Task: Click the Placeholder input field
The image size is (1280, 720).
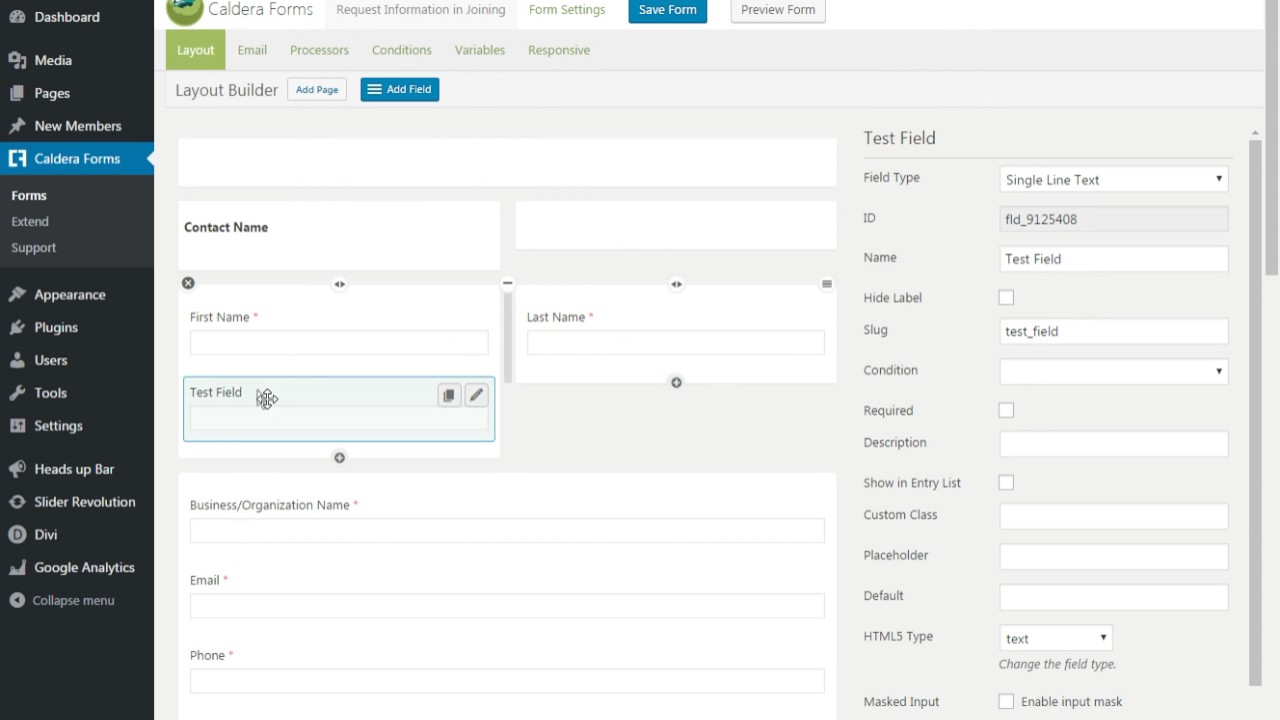Action: (x=1113, y=556)
